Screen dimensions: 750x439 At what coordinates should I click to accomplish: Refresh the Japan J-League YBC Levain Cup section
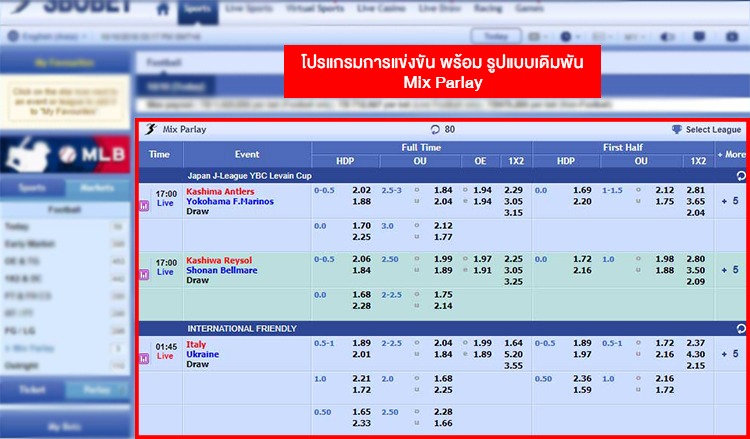741,176
